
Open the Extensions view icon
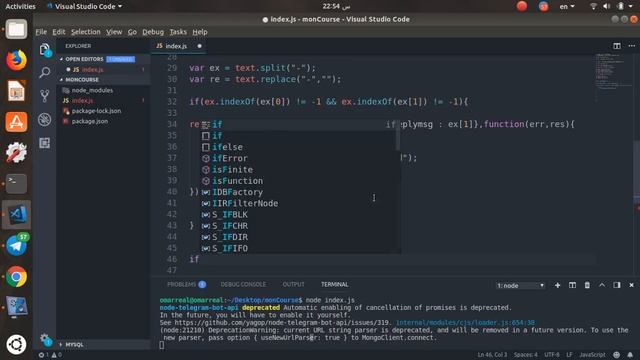[45, 142]
